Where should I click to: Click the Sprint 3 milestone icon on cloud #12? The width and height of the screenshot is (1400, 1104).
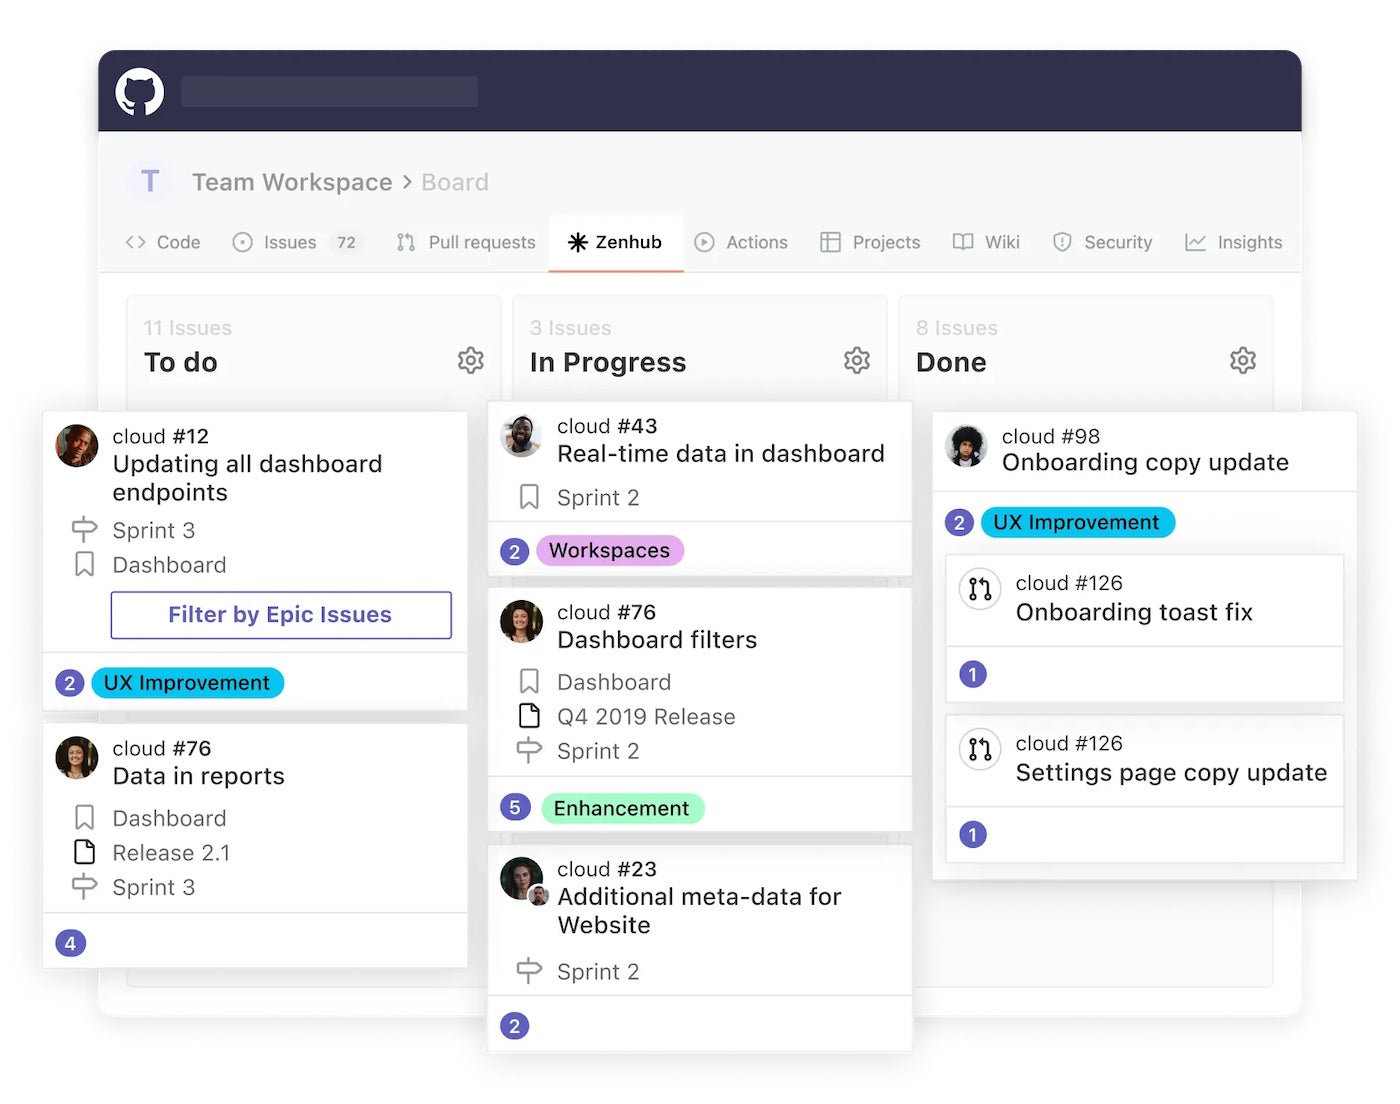point(85,529)
